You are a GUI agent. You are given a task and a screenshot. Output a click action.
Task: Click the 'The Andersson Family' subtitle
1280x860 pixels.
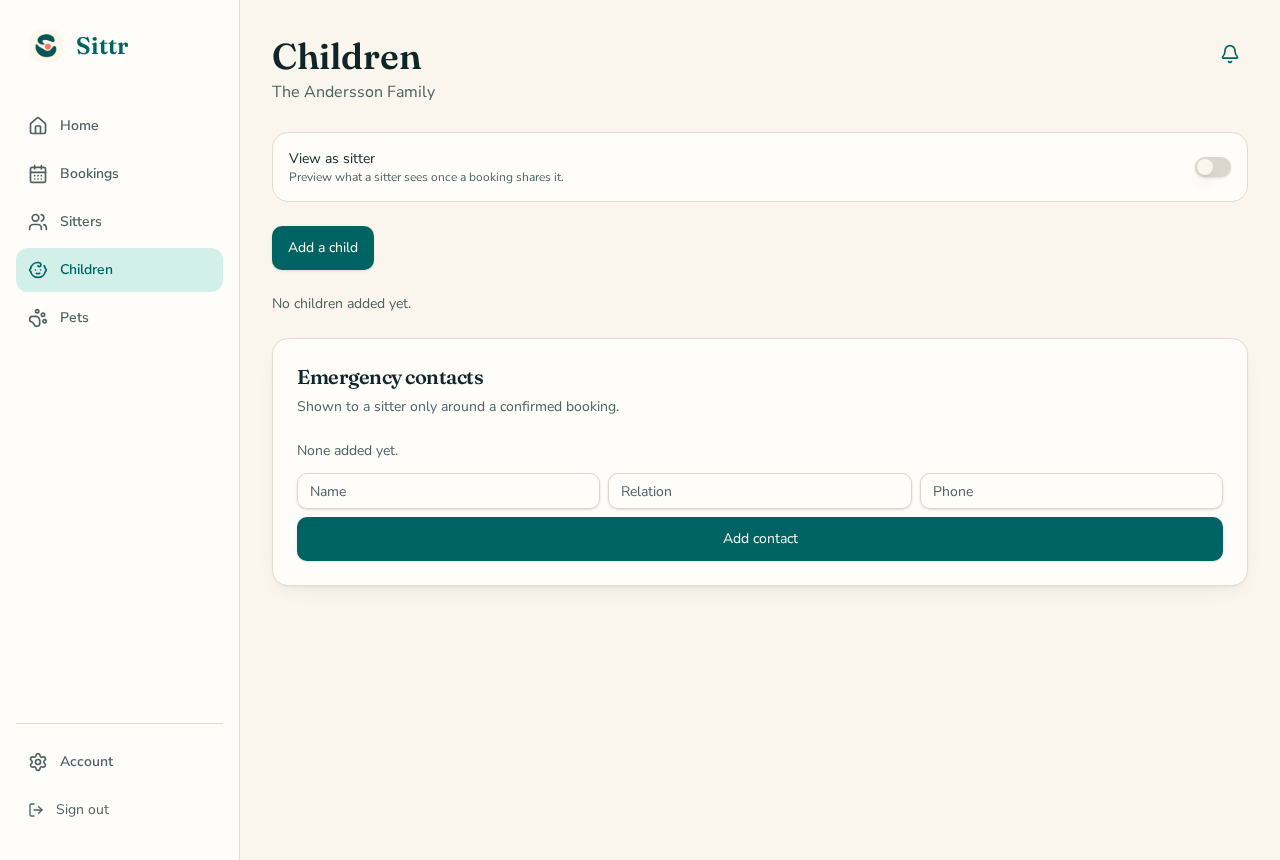point(353,92)
